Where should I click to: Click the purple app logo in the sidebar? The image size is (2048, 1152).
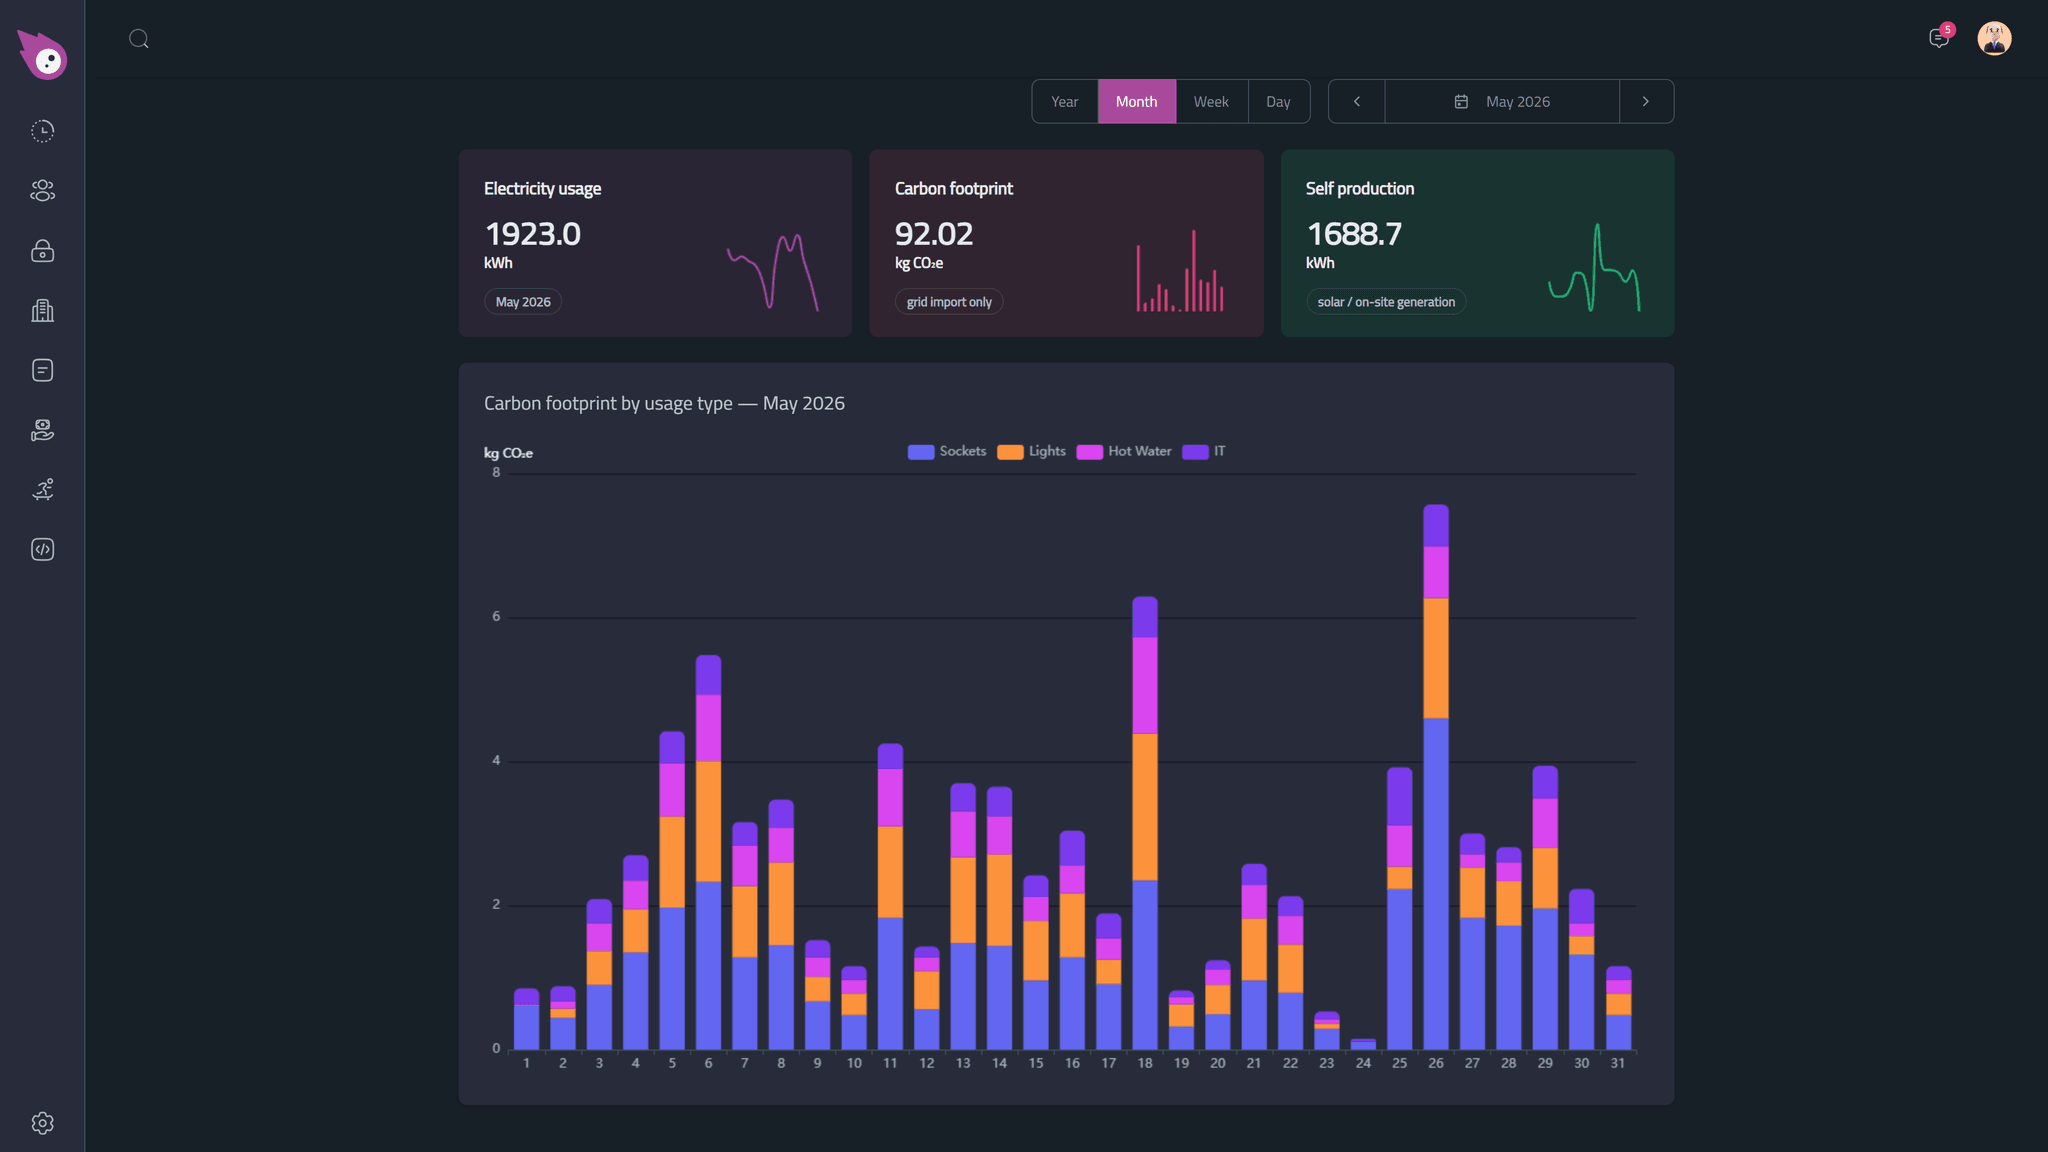42,55
